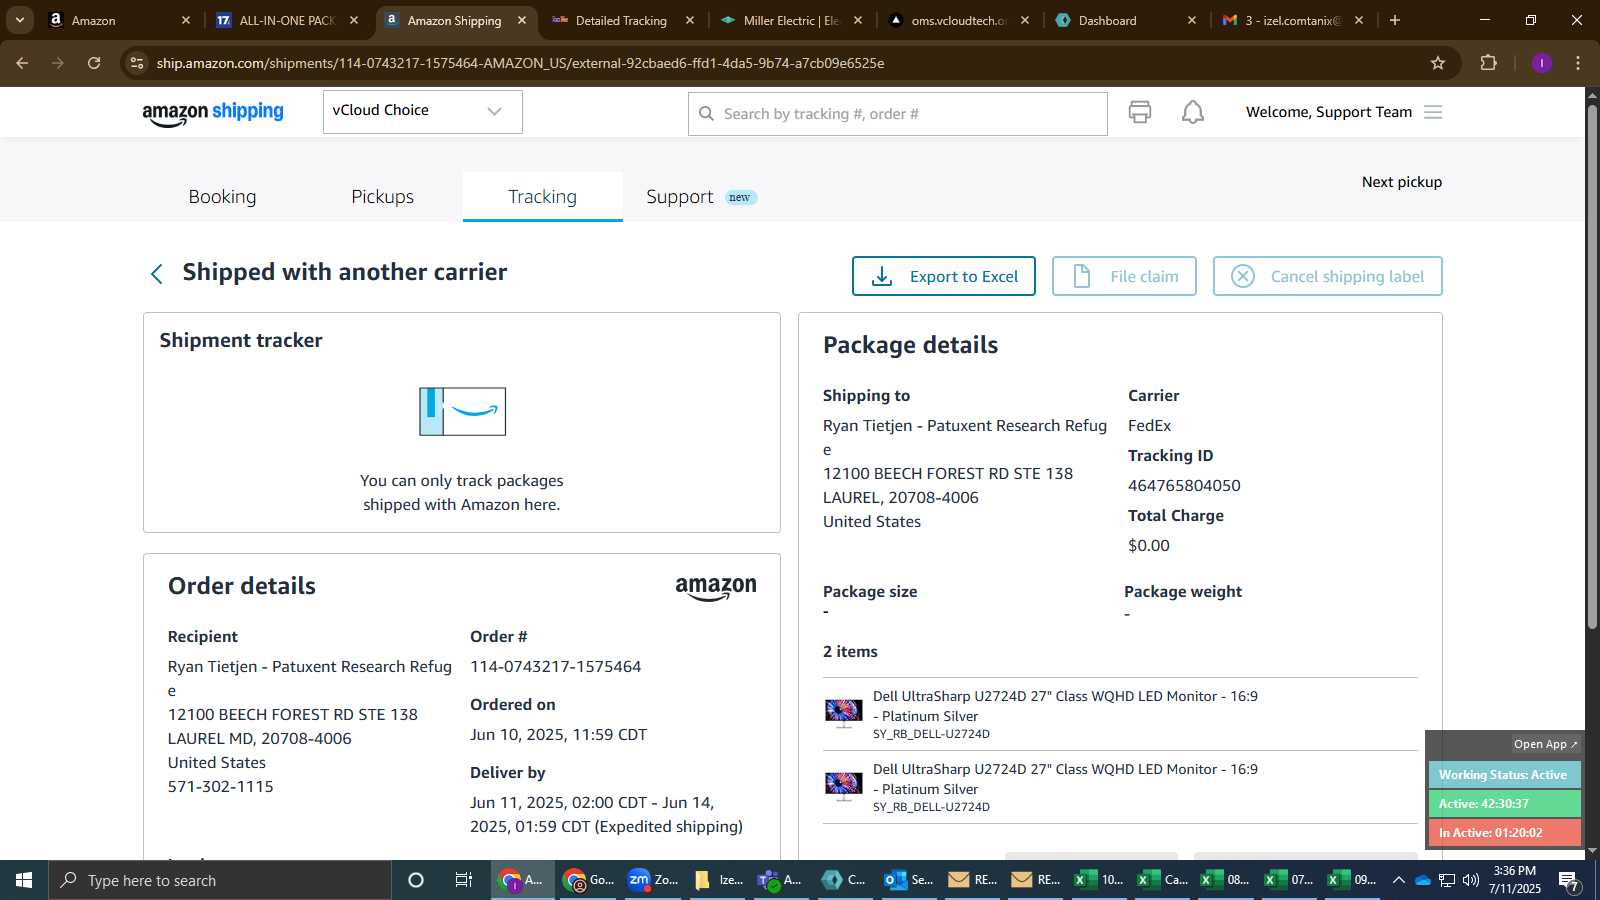Open the Windows Start menu
This screenshot has width=1600, height=900.
point(24,880)
